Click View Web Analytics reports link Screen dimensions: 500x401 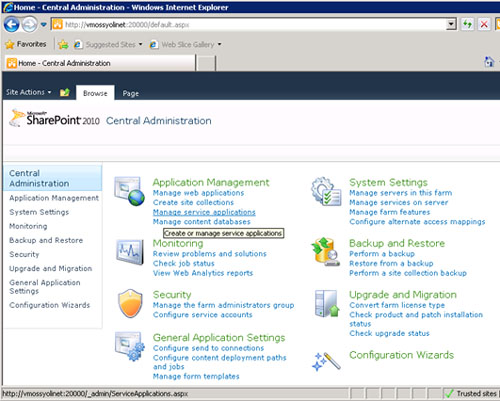tap(203, 273)
